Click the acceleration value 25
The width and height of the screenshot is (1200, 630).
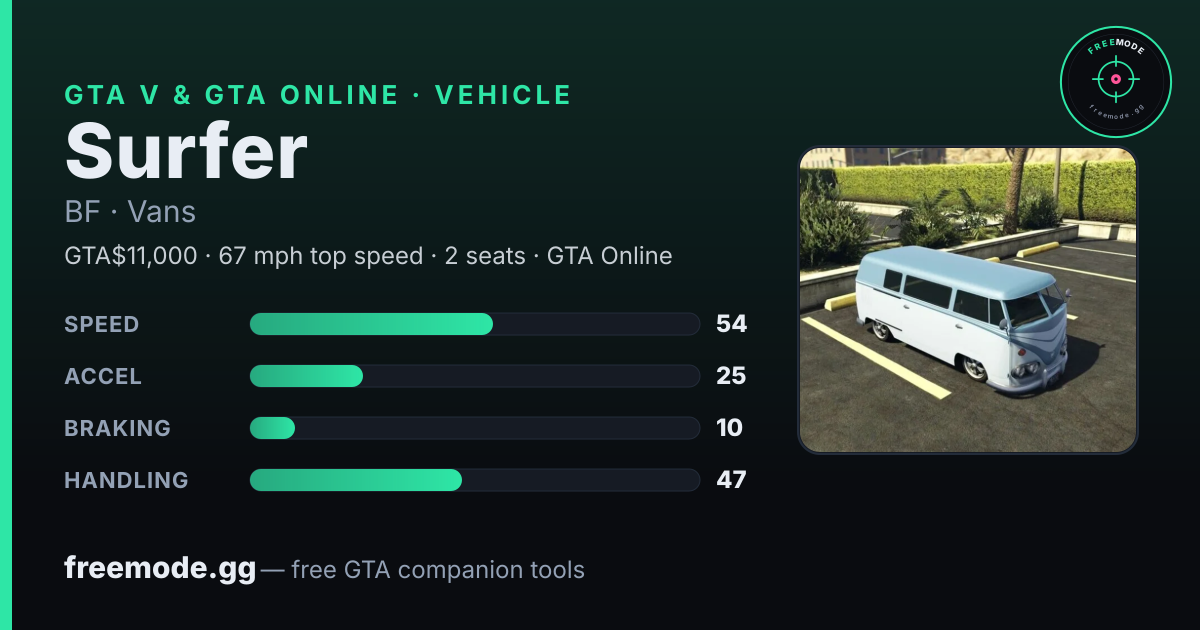point(732,376)
